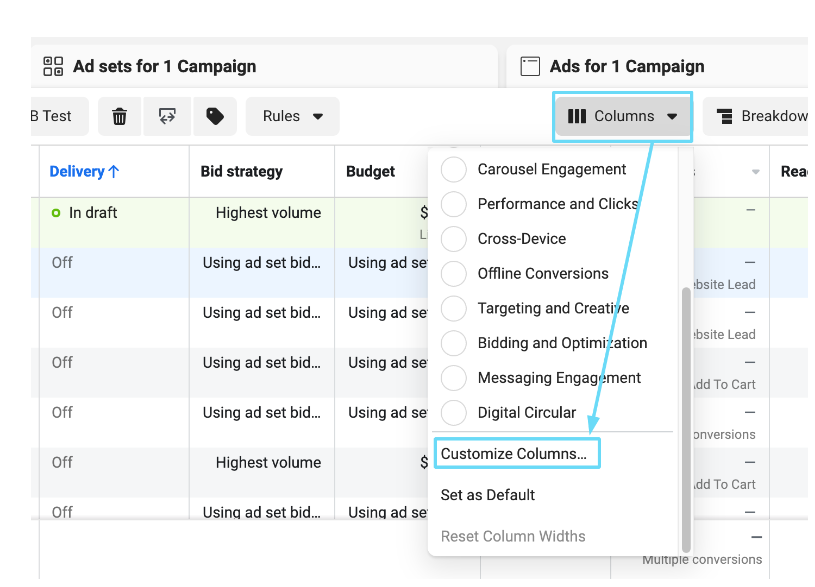Click the tag label icon
This screenshot has width=815, height=587.
tap(215, 116)
